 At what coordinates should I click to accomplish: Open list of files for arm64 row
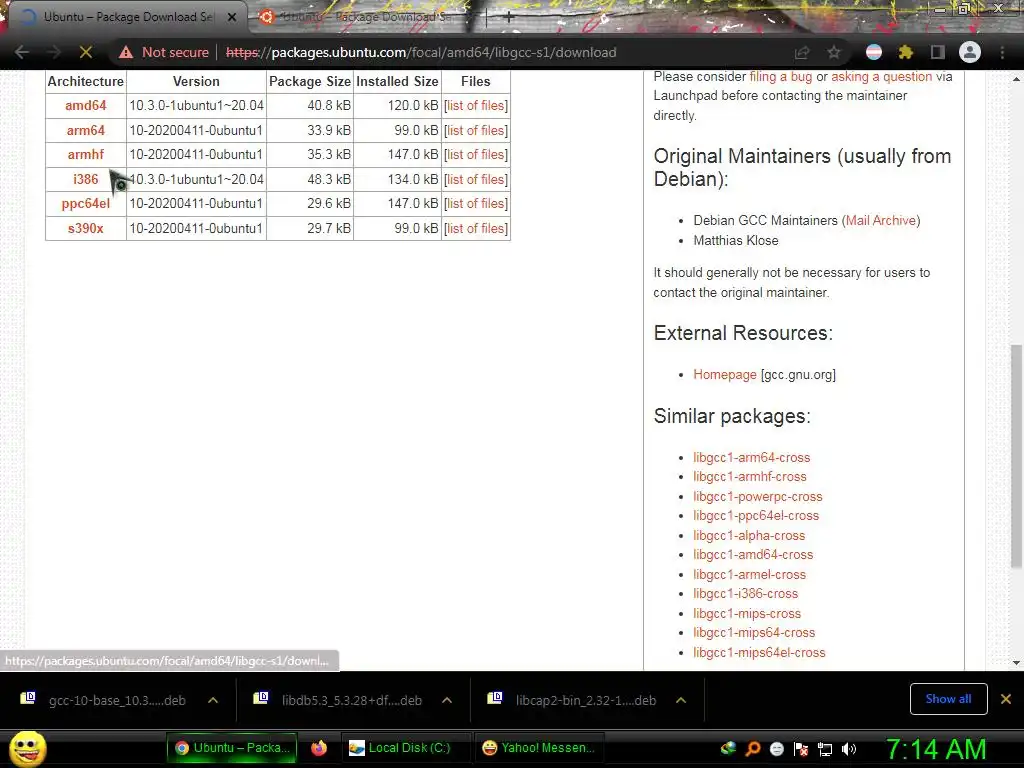pos(475,130)
